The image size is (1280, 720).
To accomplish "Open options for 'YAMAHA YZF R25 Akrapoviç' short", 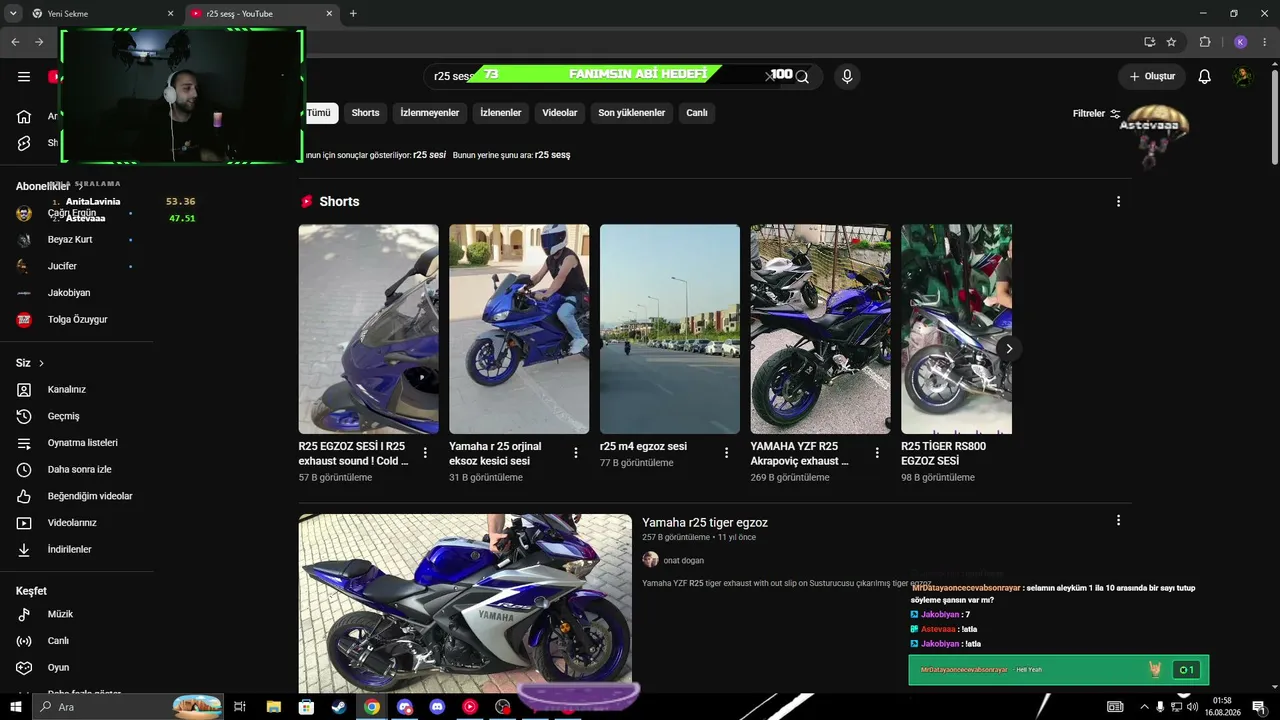I will tap(877, 453).
